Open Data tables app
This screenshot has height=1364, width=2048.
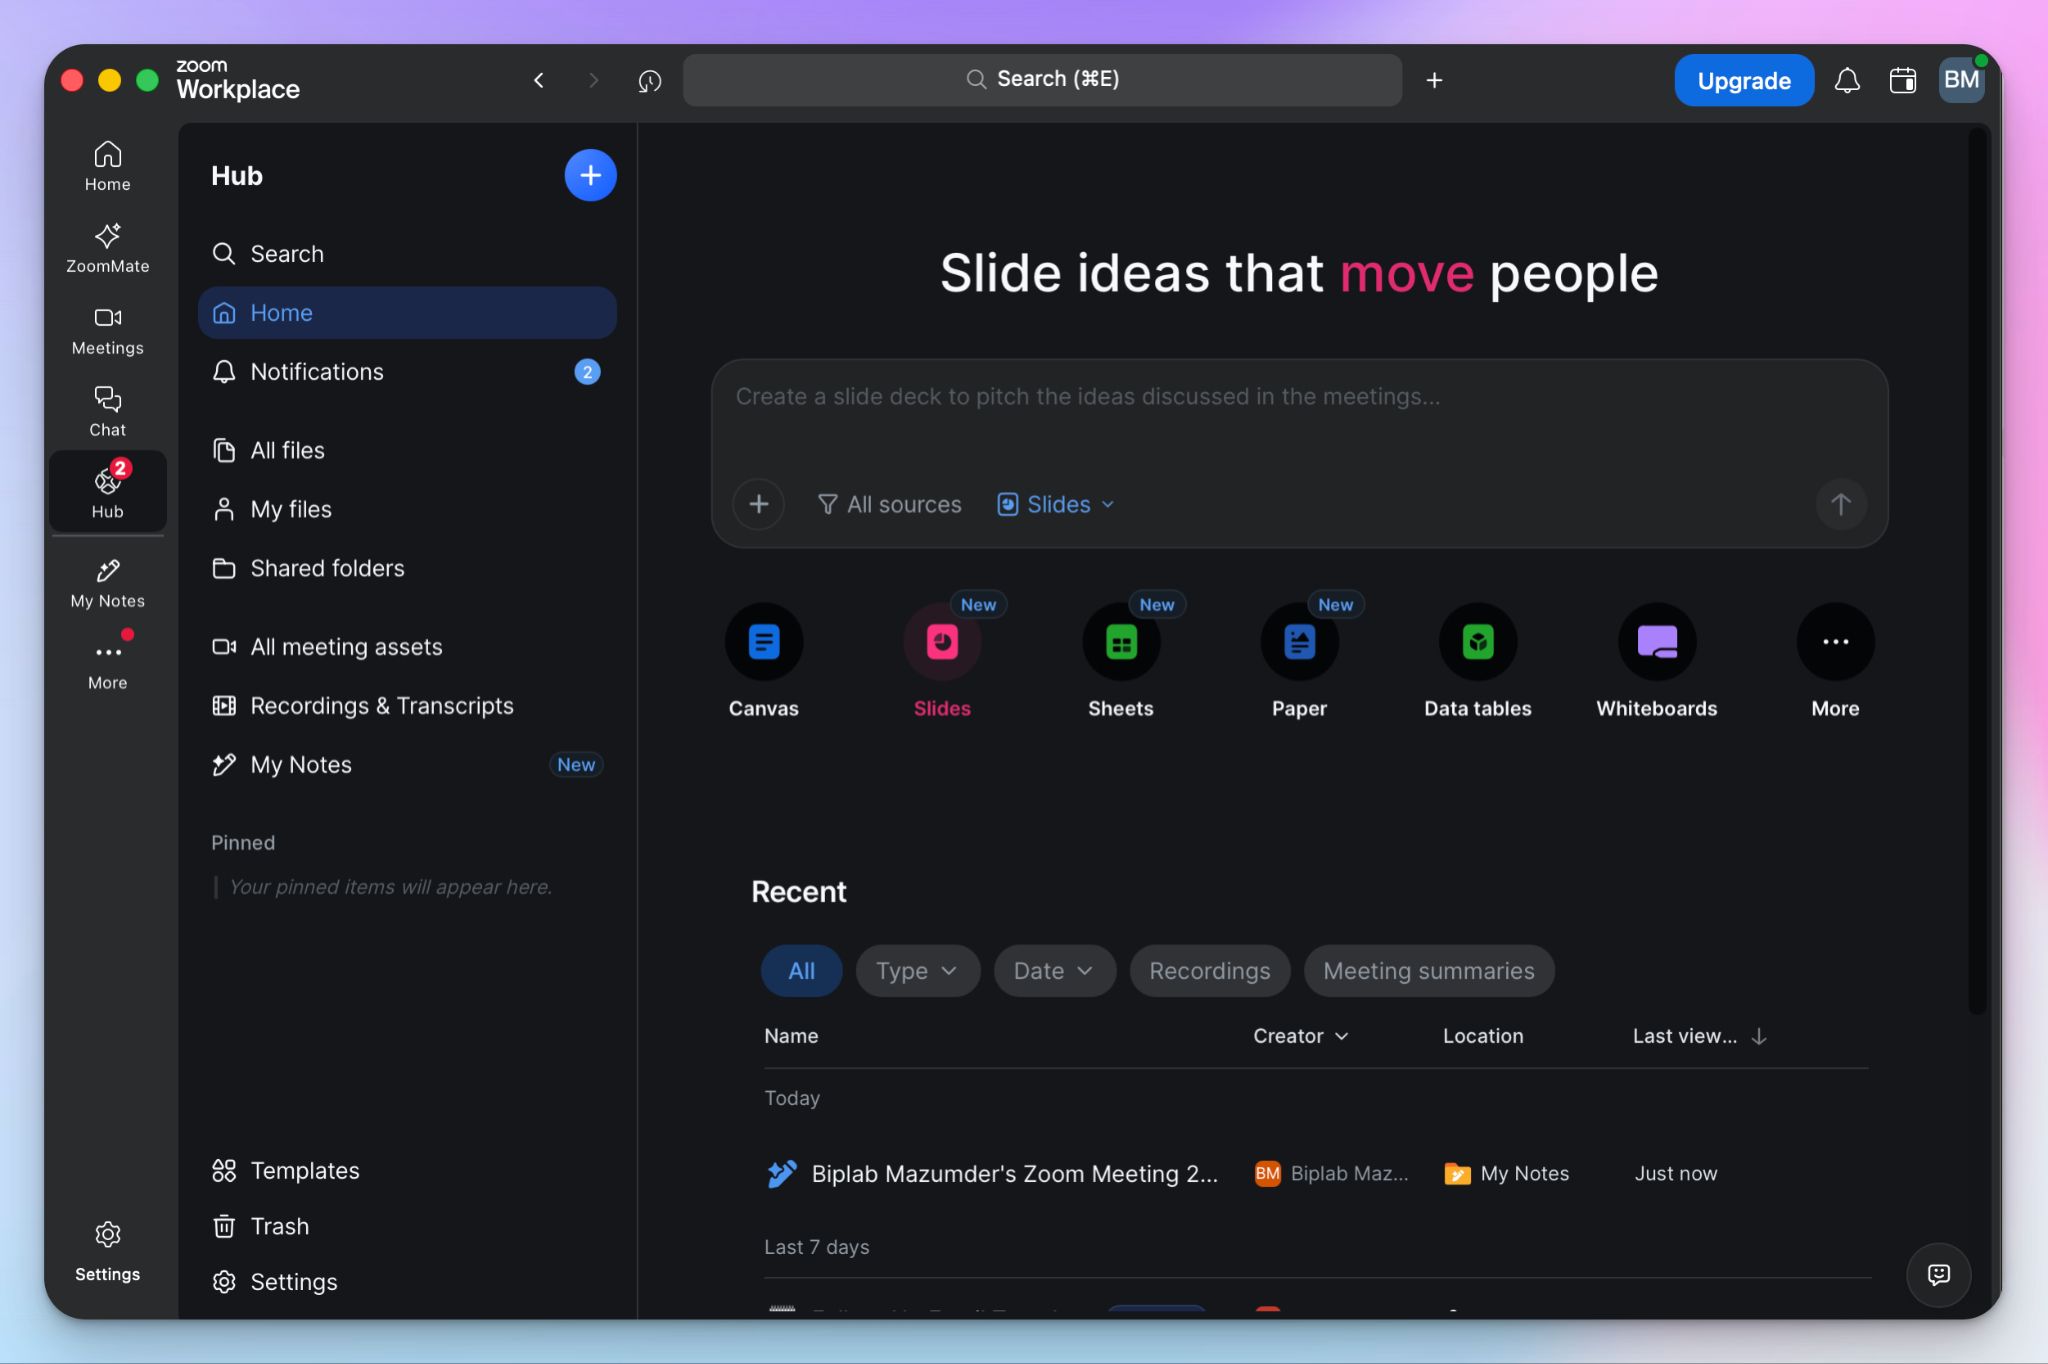(x=1478, y=660)
